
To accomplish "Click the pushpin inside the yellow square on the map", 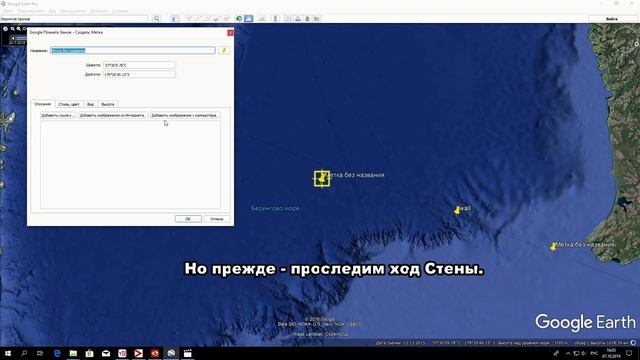I will [322, 178].
